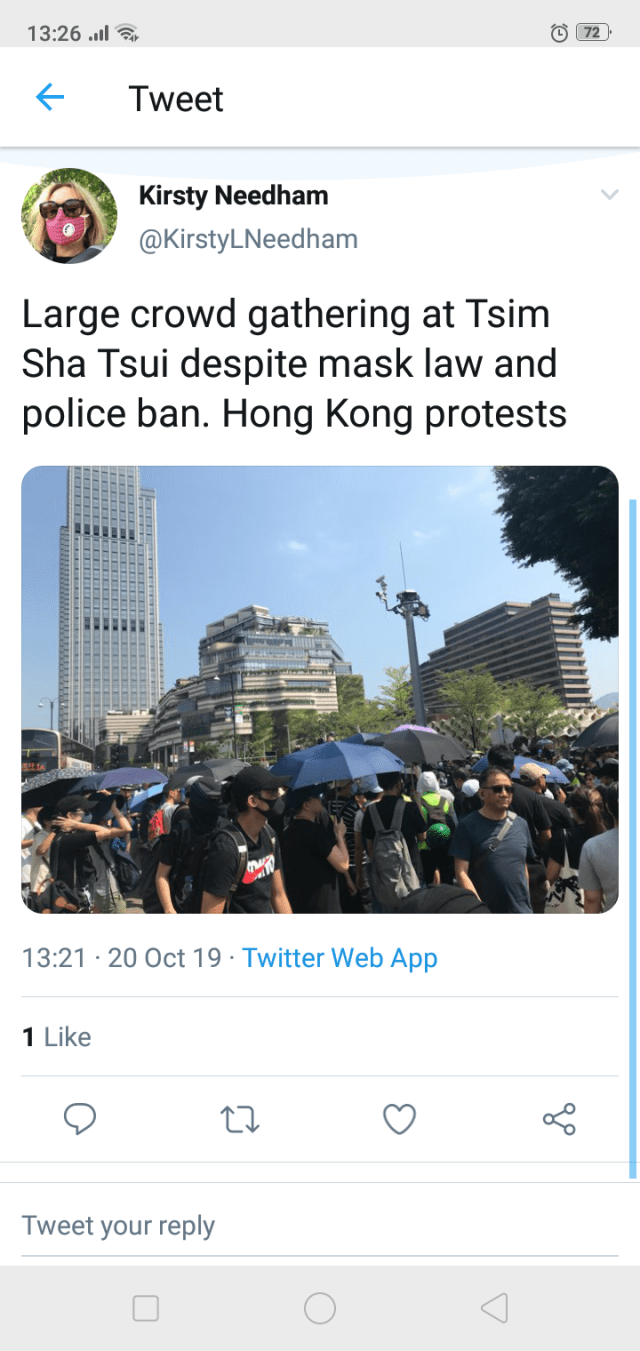Tap the blue scrollbar on right edge
640x1351 pixels.
click(x=632, y=838)
